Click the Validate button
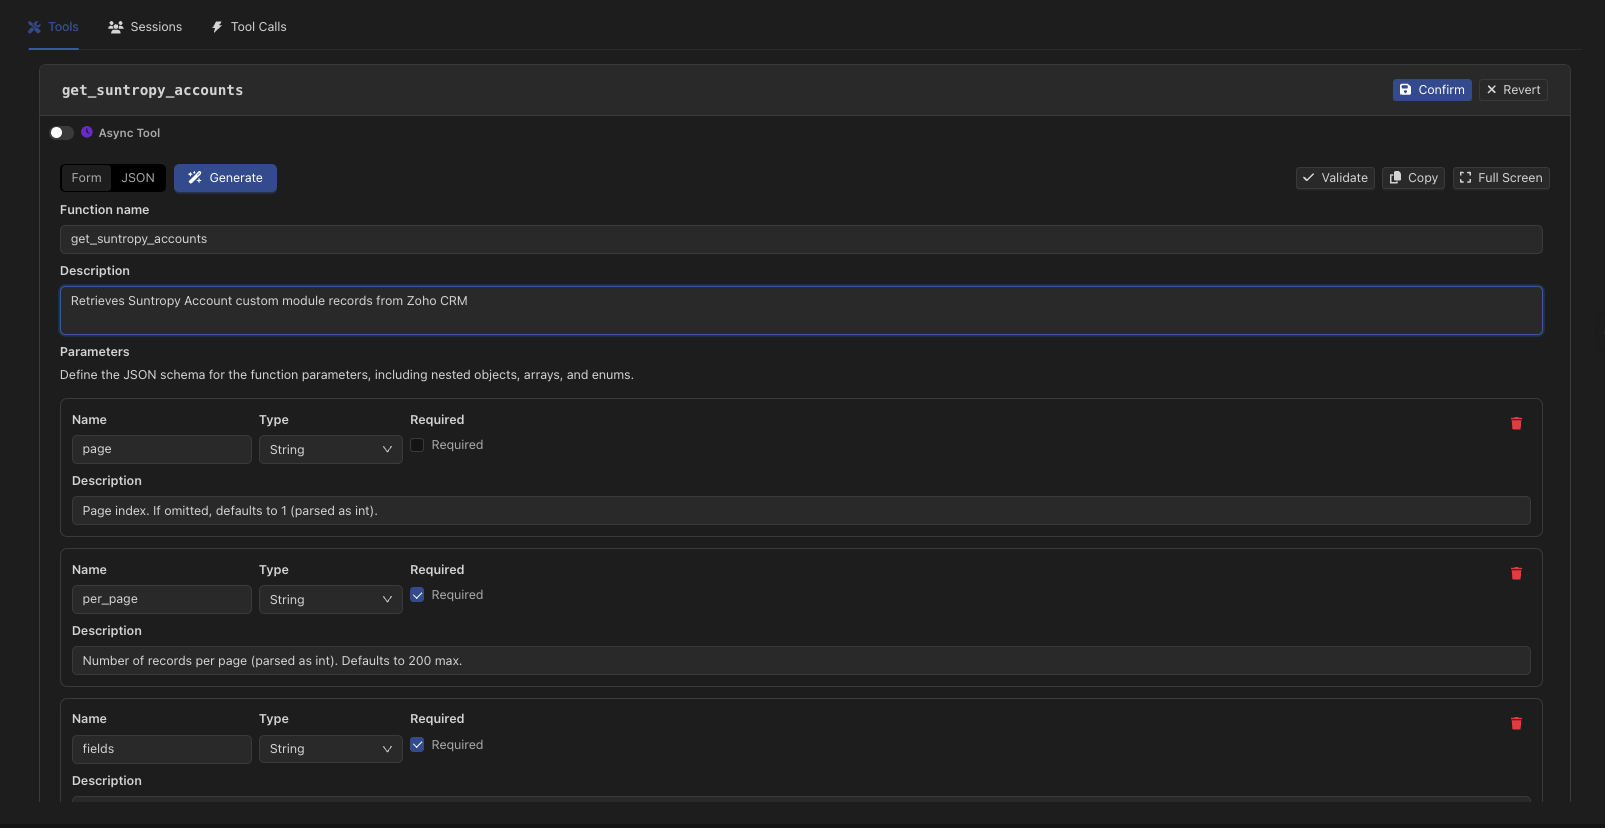The width and height of the screenshot is (1605, 828). 1335,178
